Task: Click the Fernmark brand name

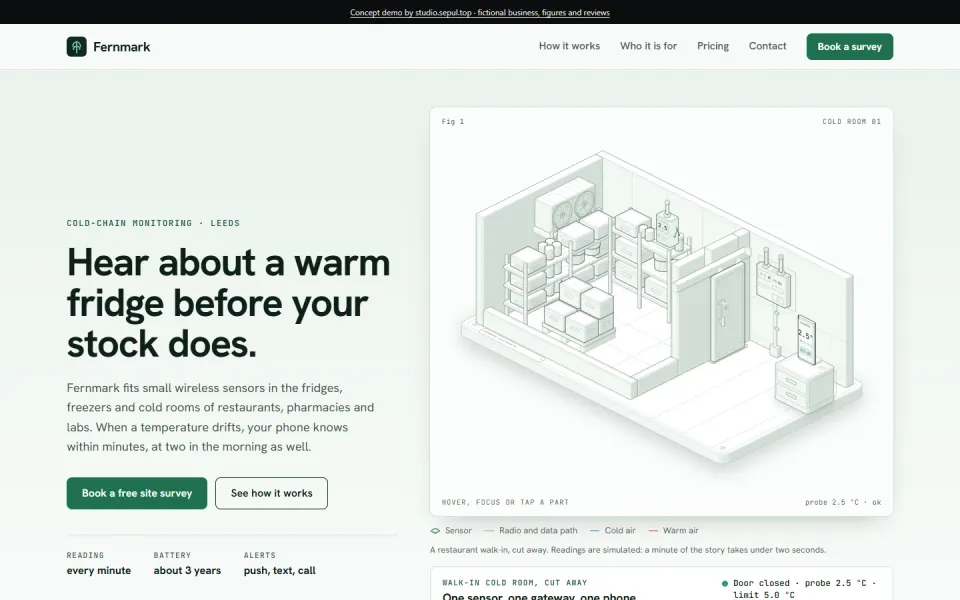Action: click(x=122, y=47)
